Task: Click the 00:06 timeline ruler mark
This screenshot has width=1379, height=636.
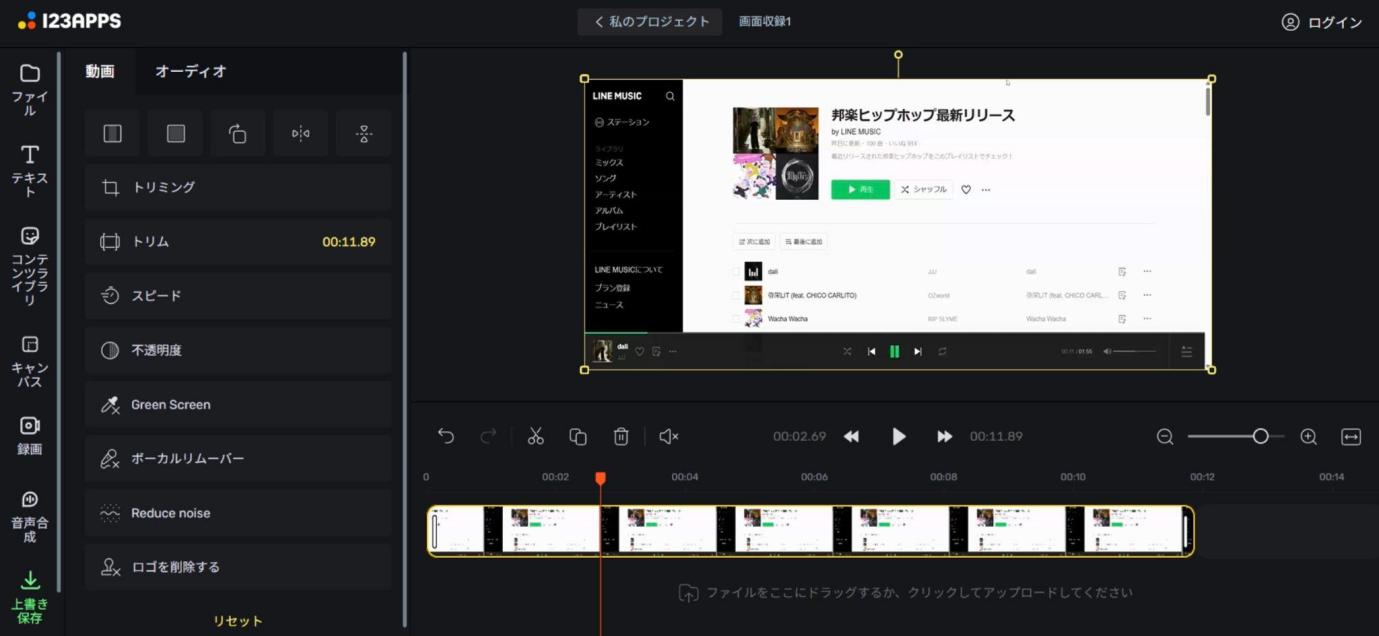Action: pyautogui.click(x=814, y=477)
